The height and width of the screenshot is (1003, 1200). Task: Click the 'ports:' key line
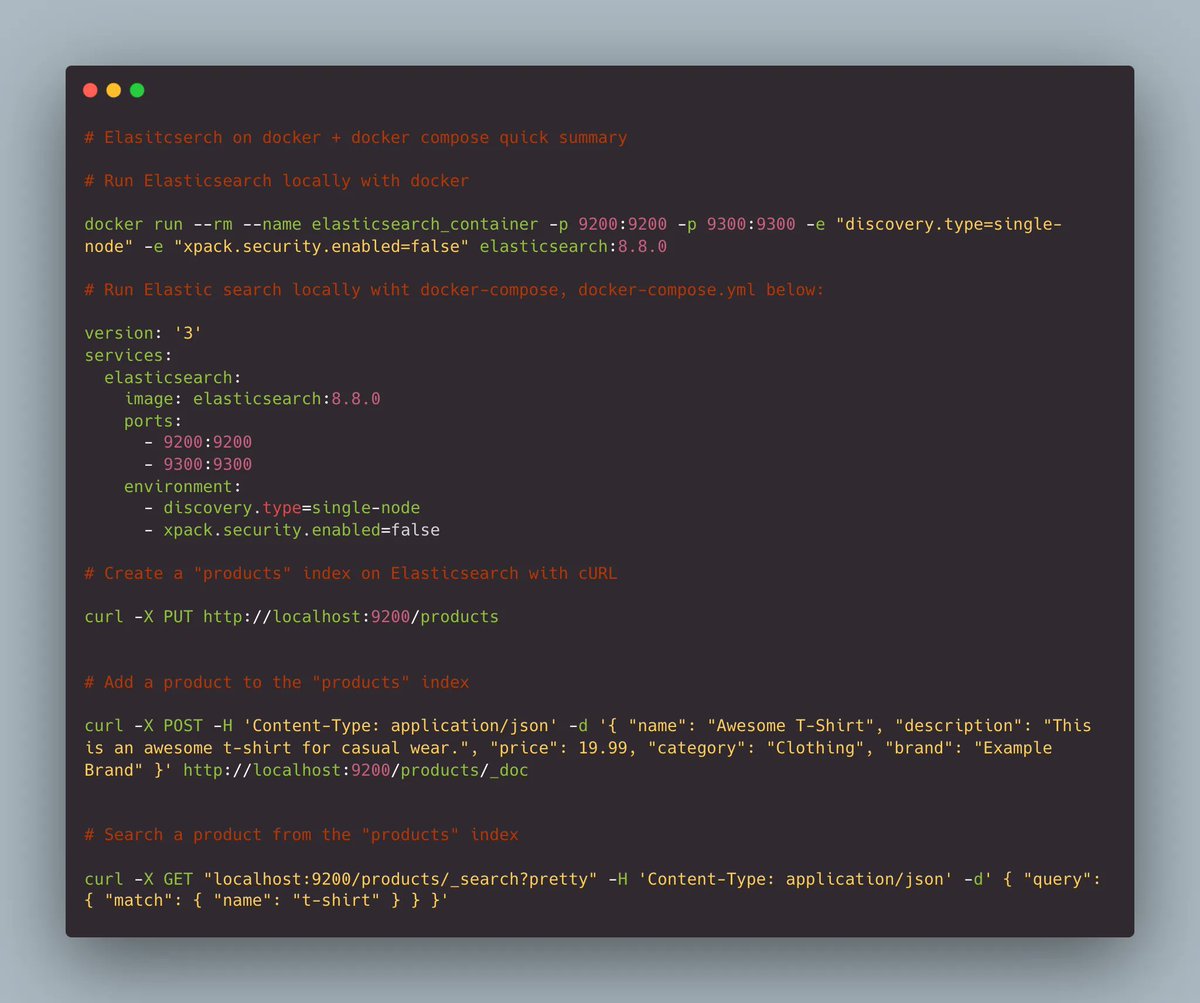click(x=153, y=421)
